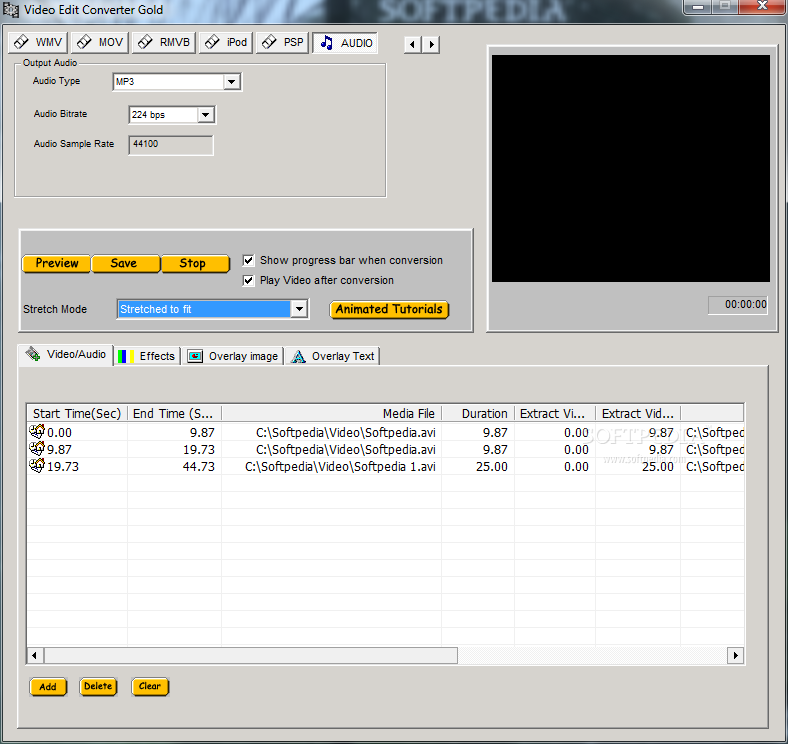
Task: Open the Overlay image tab
Action: click(233, 356)
